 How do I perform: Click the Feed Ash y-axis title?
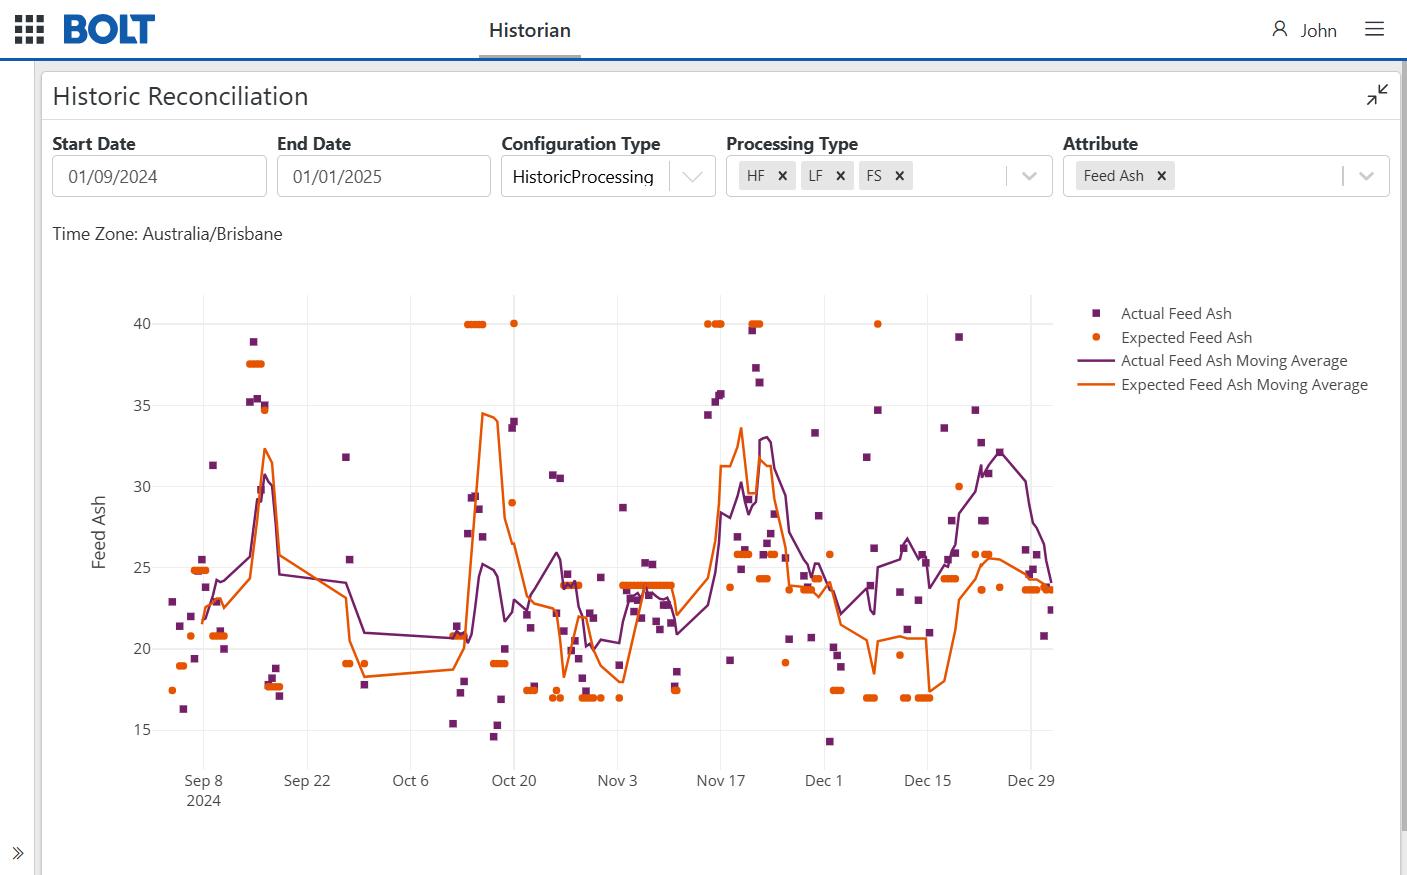(99, 532)
